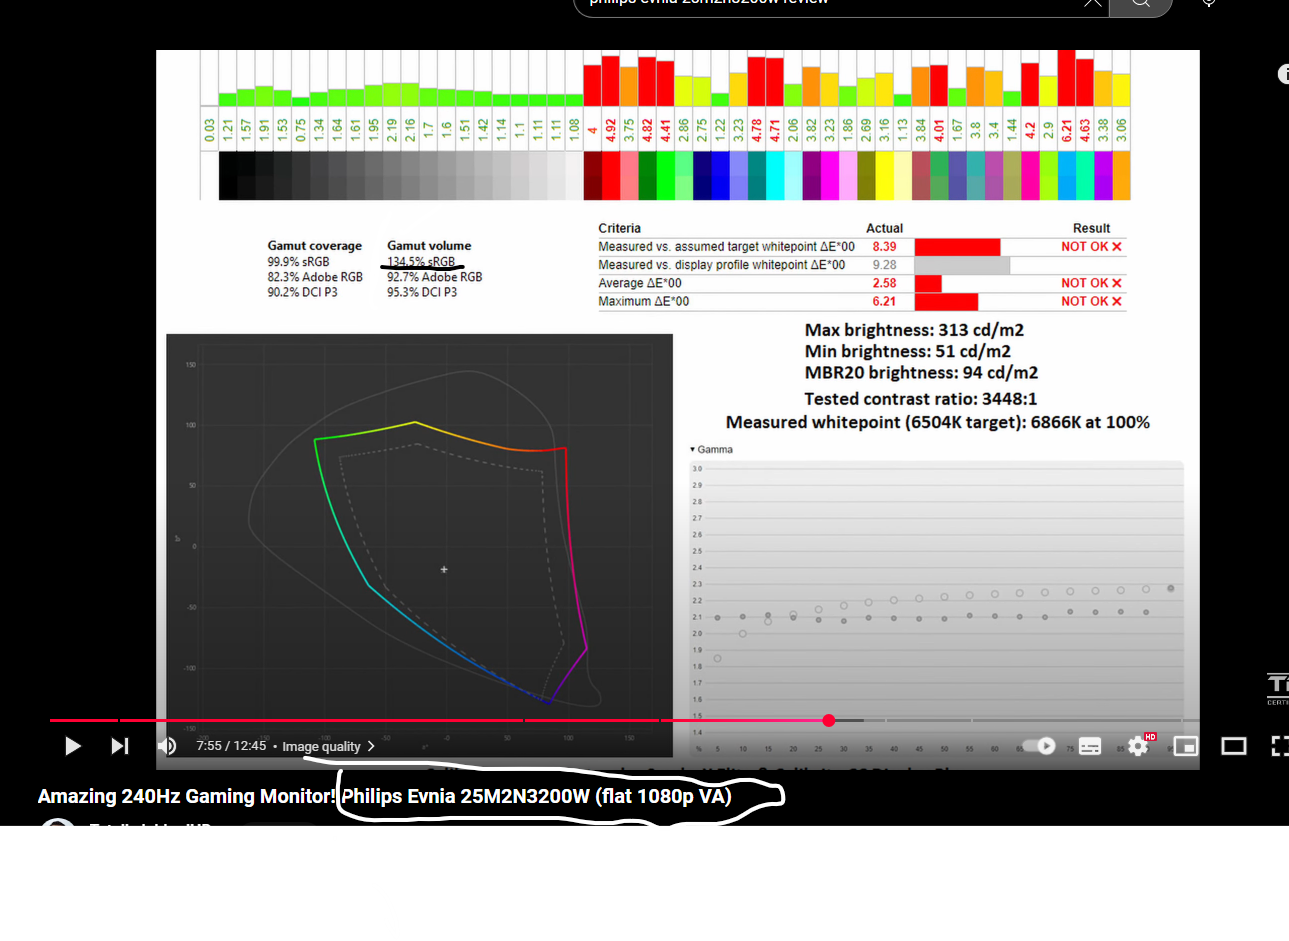
Task: Click "Min brightness: 51 cd/m2" text
Action: pyautogui.click(x=908, y=352)
